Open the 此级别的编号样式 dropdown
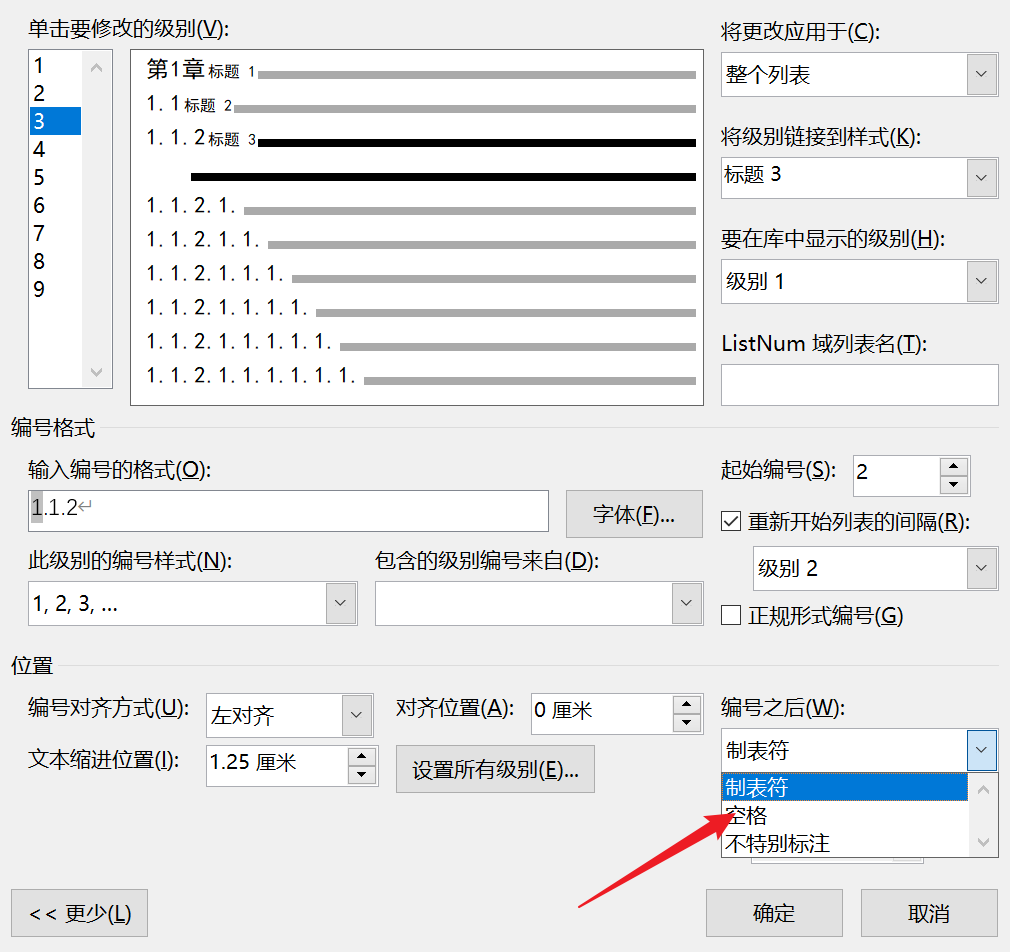1010x952 pixels. click(339, 603)
